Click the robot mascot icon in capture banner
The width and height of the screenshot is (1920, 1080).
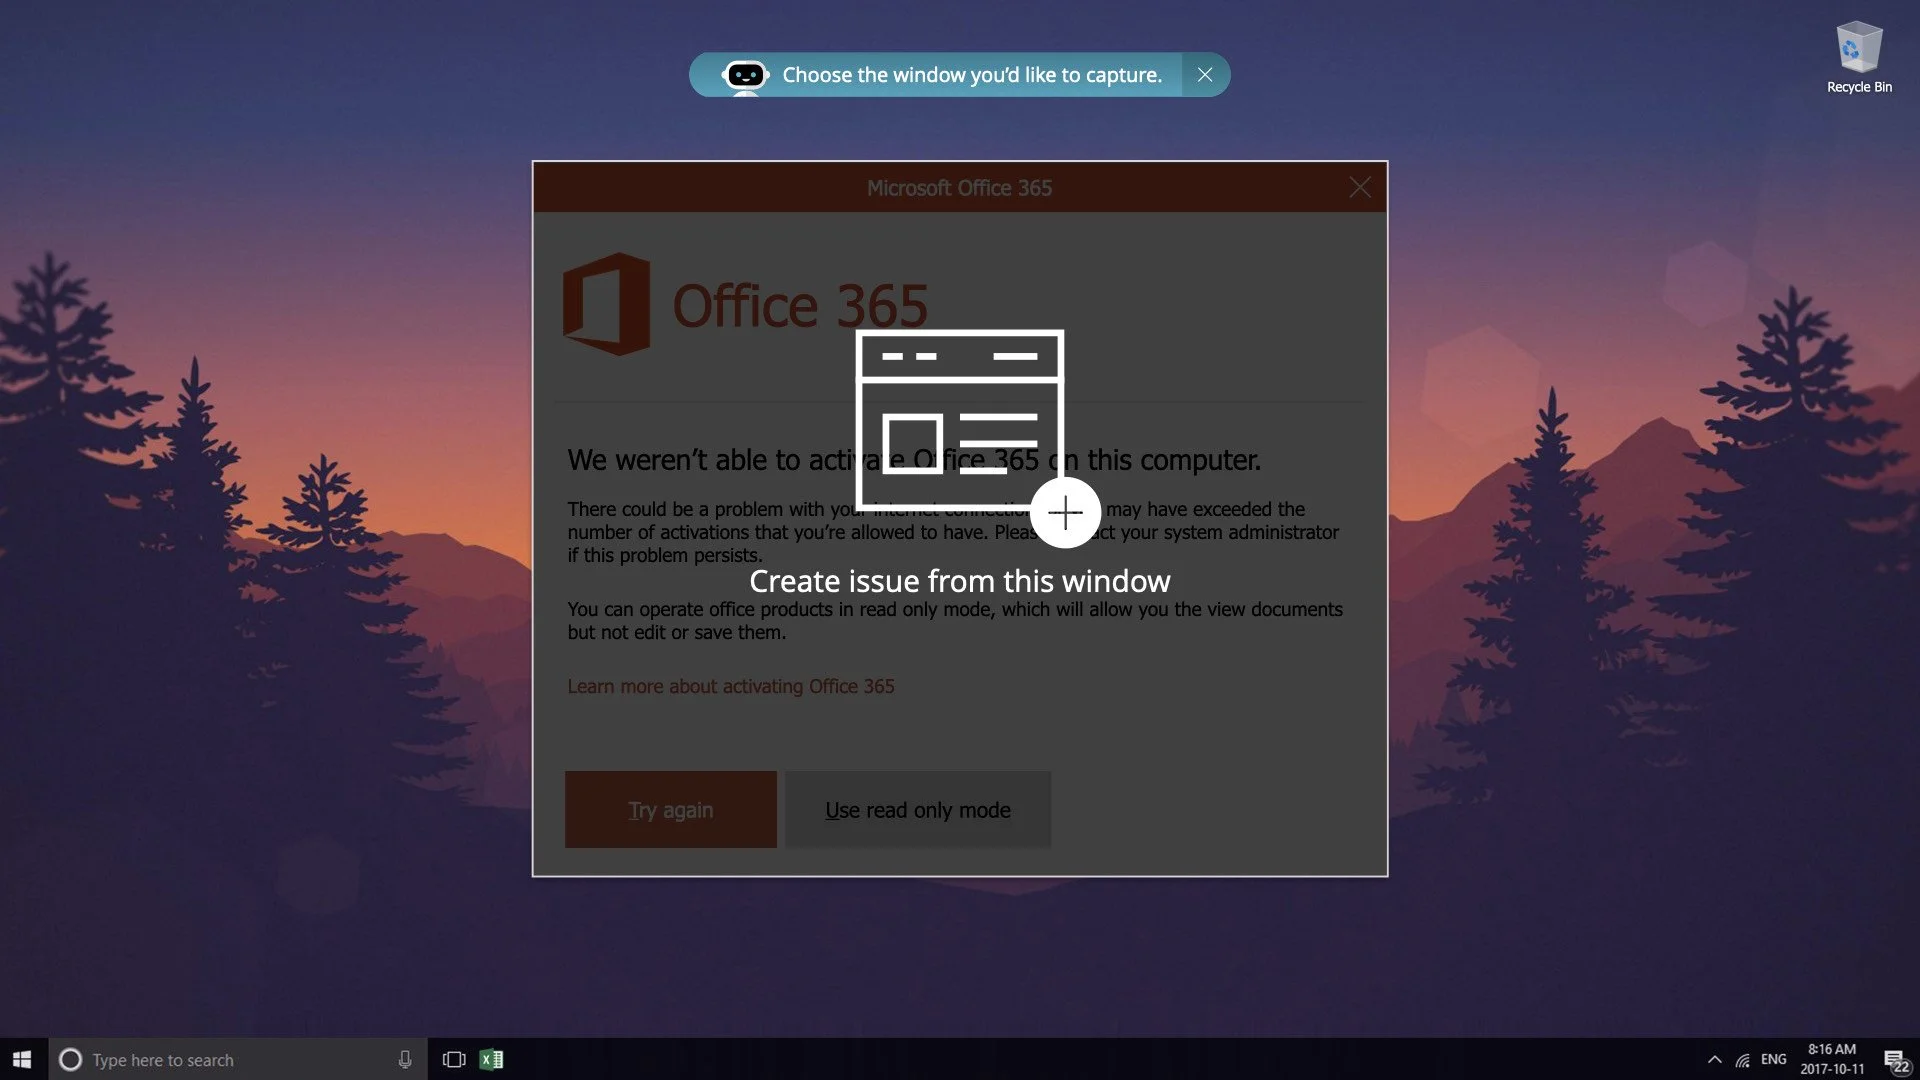[745, 76]
